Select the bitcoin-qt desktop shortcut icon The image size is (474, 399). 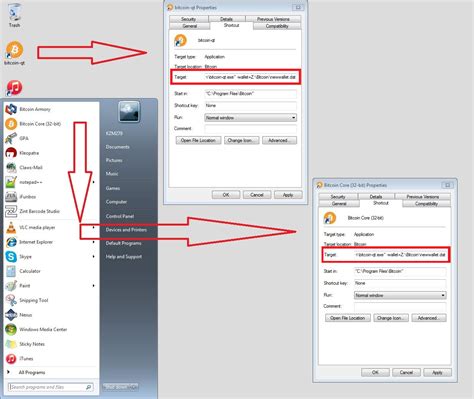(x=14, y=53)
